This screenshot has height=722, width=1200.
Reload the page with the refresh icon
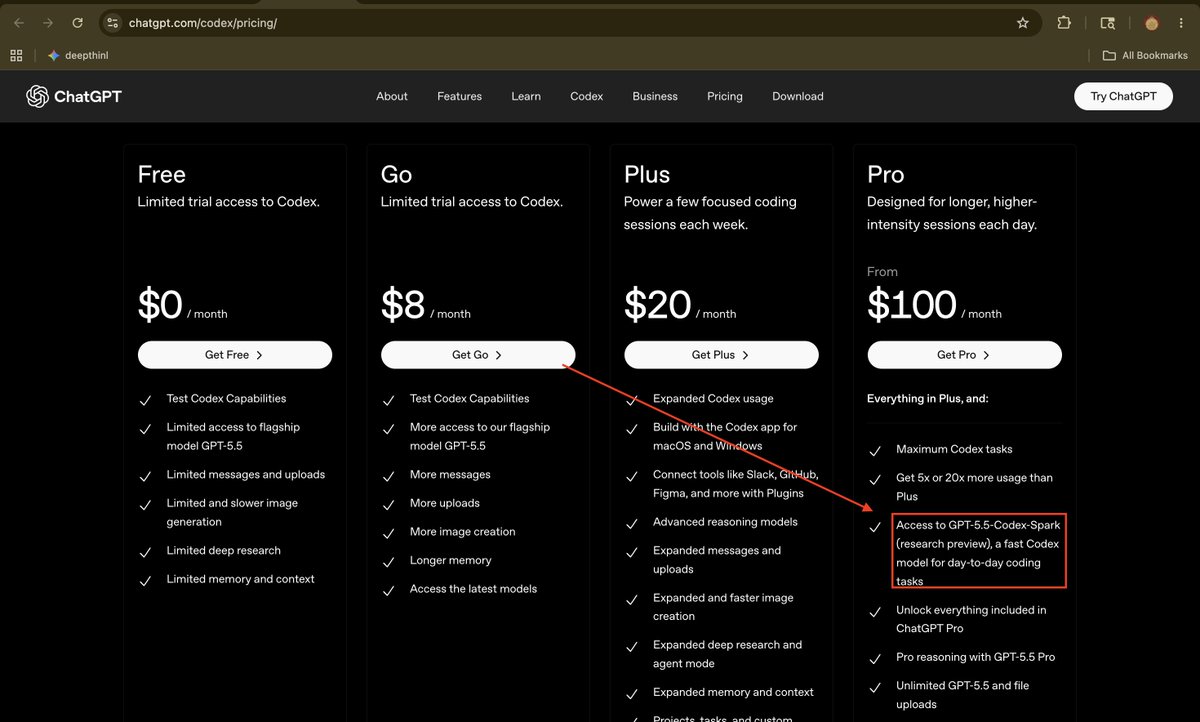click(77, 22)
